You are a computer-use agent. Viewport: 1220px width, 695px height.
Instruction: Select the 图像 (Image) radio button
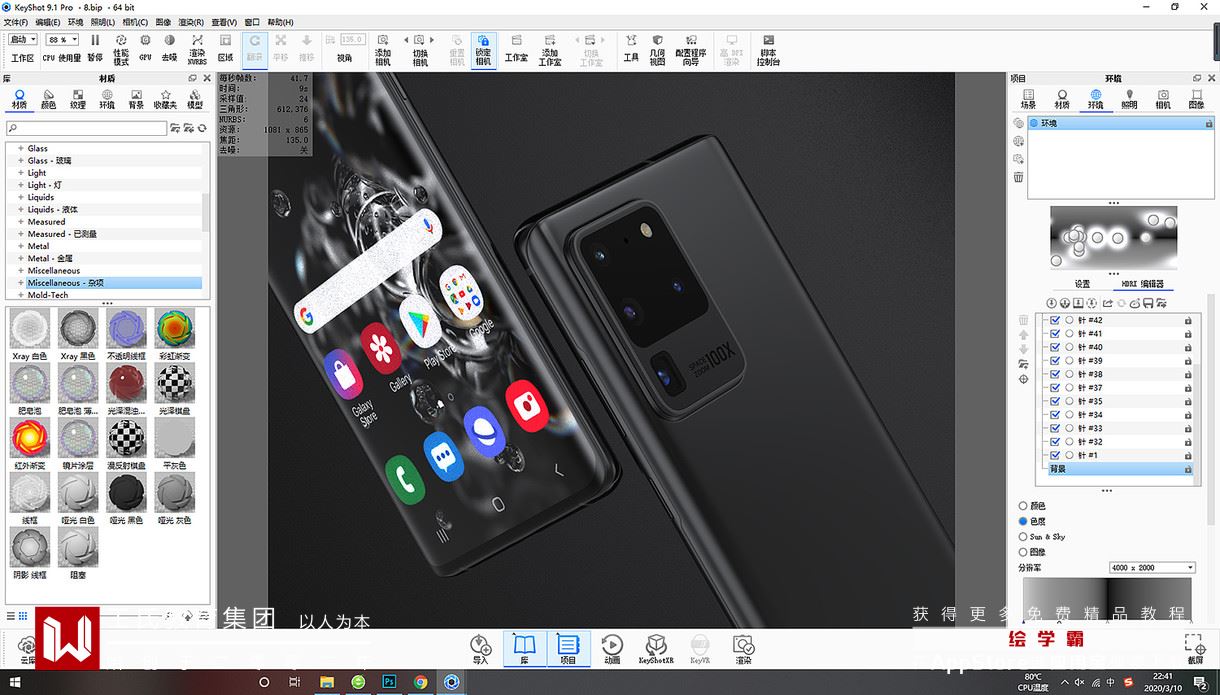[x=1023, y=552]
